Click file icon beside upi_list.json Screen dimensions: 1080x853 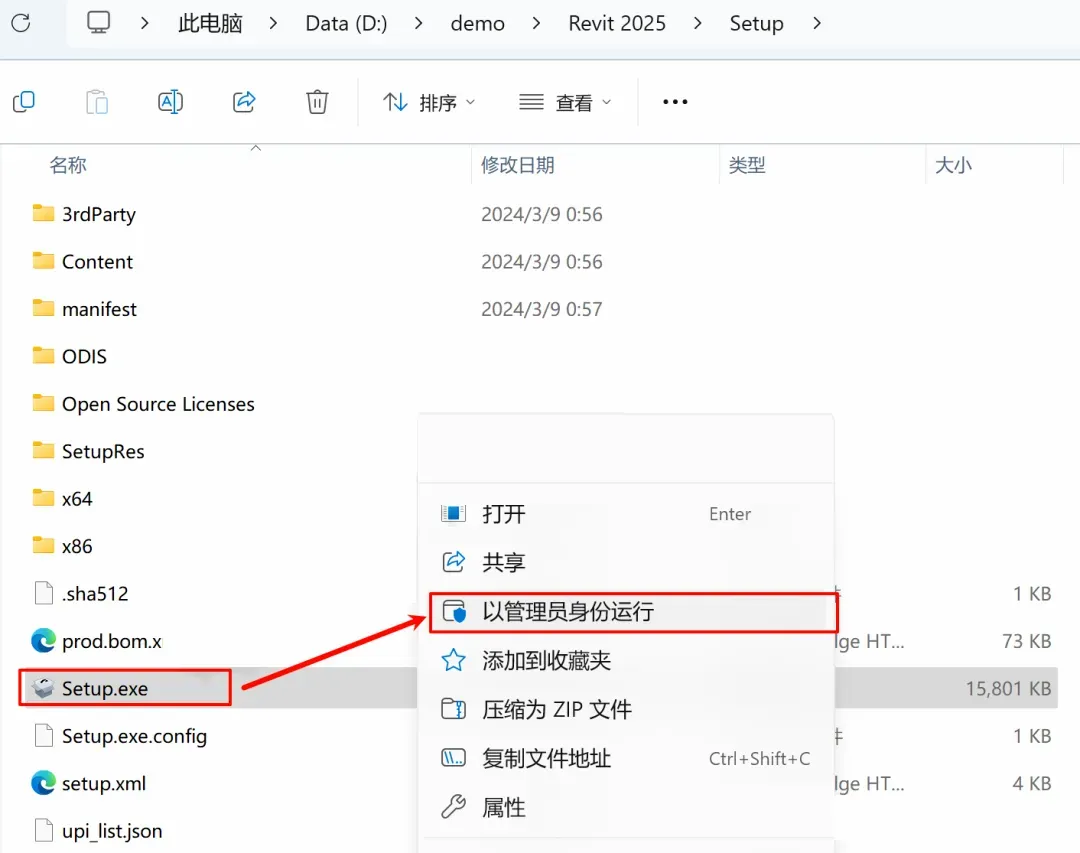point(43,831)
